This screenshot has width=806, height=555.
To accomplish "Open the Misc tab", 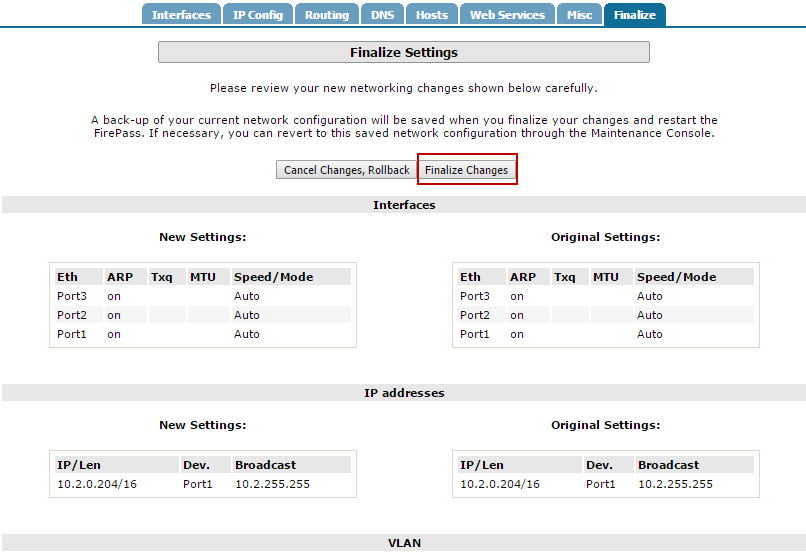I will (579, 15).
